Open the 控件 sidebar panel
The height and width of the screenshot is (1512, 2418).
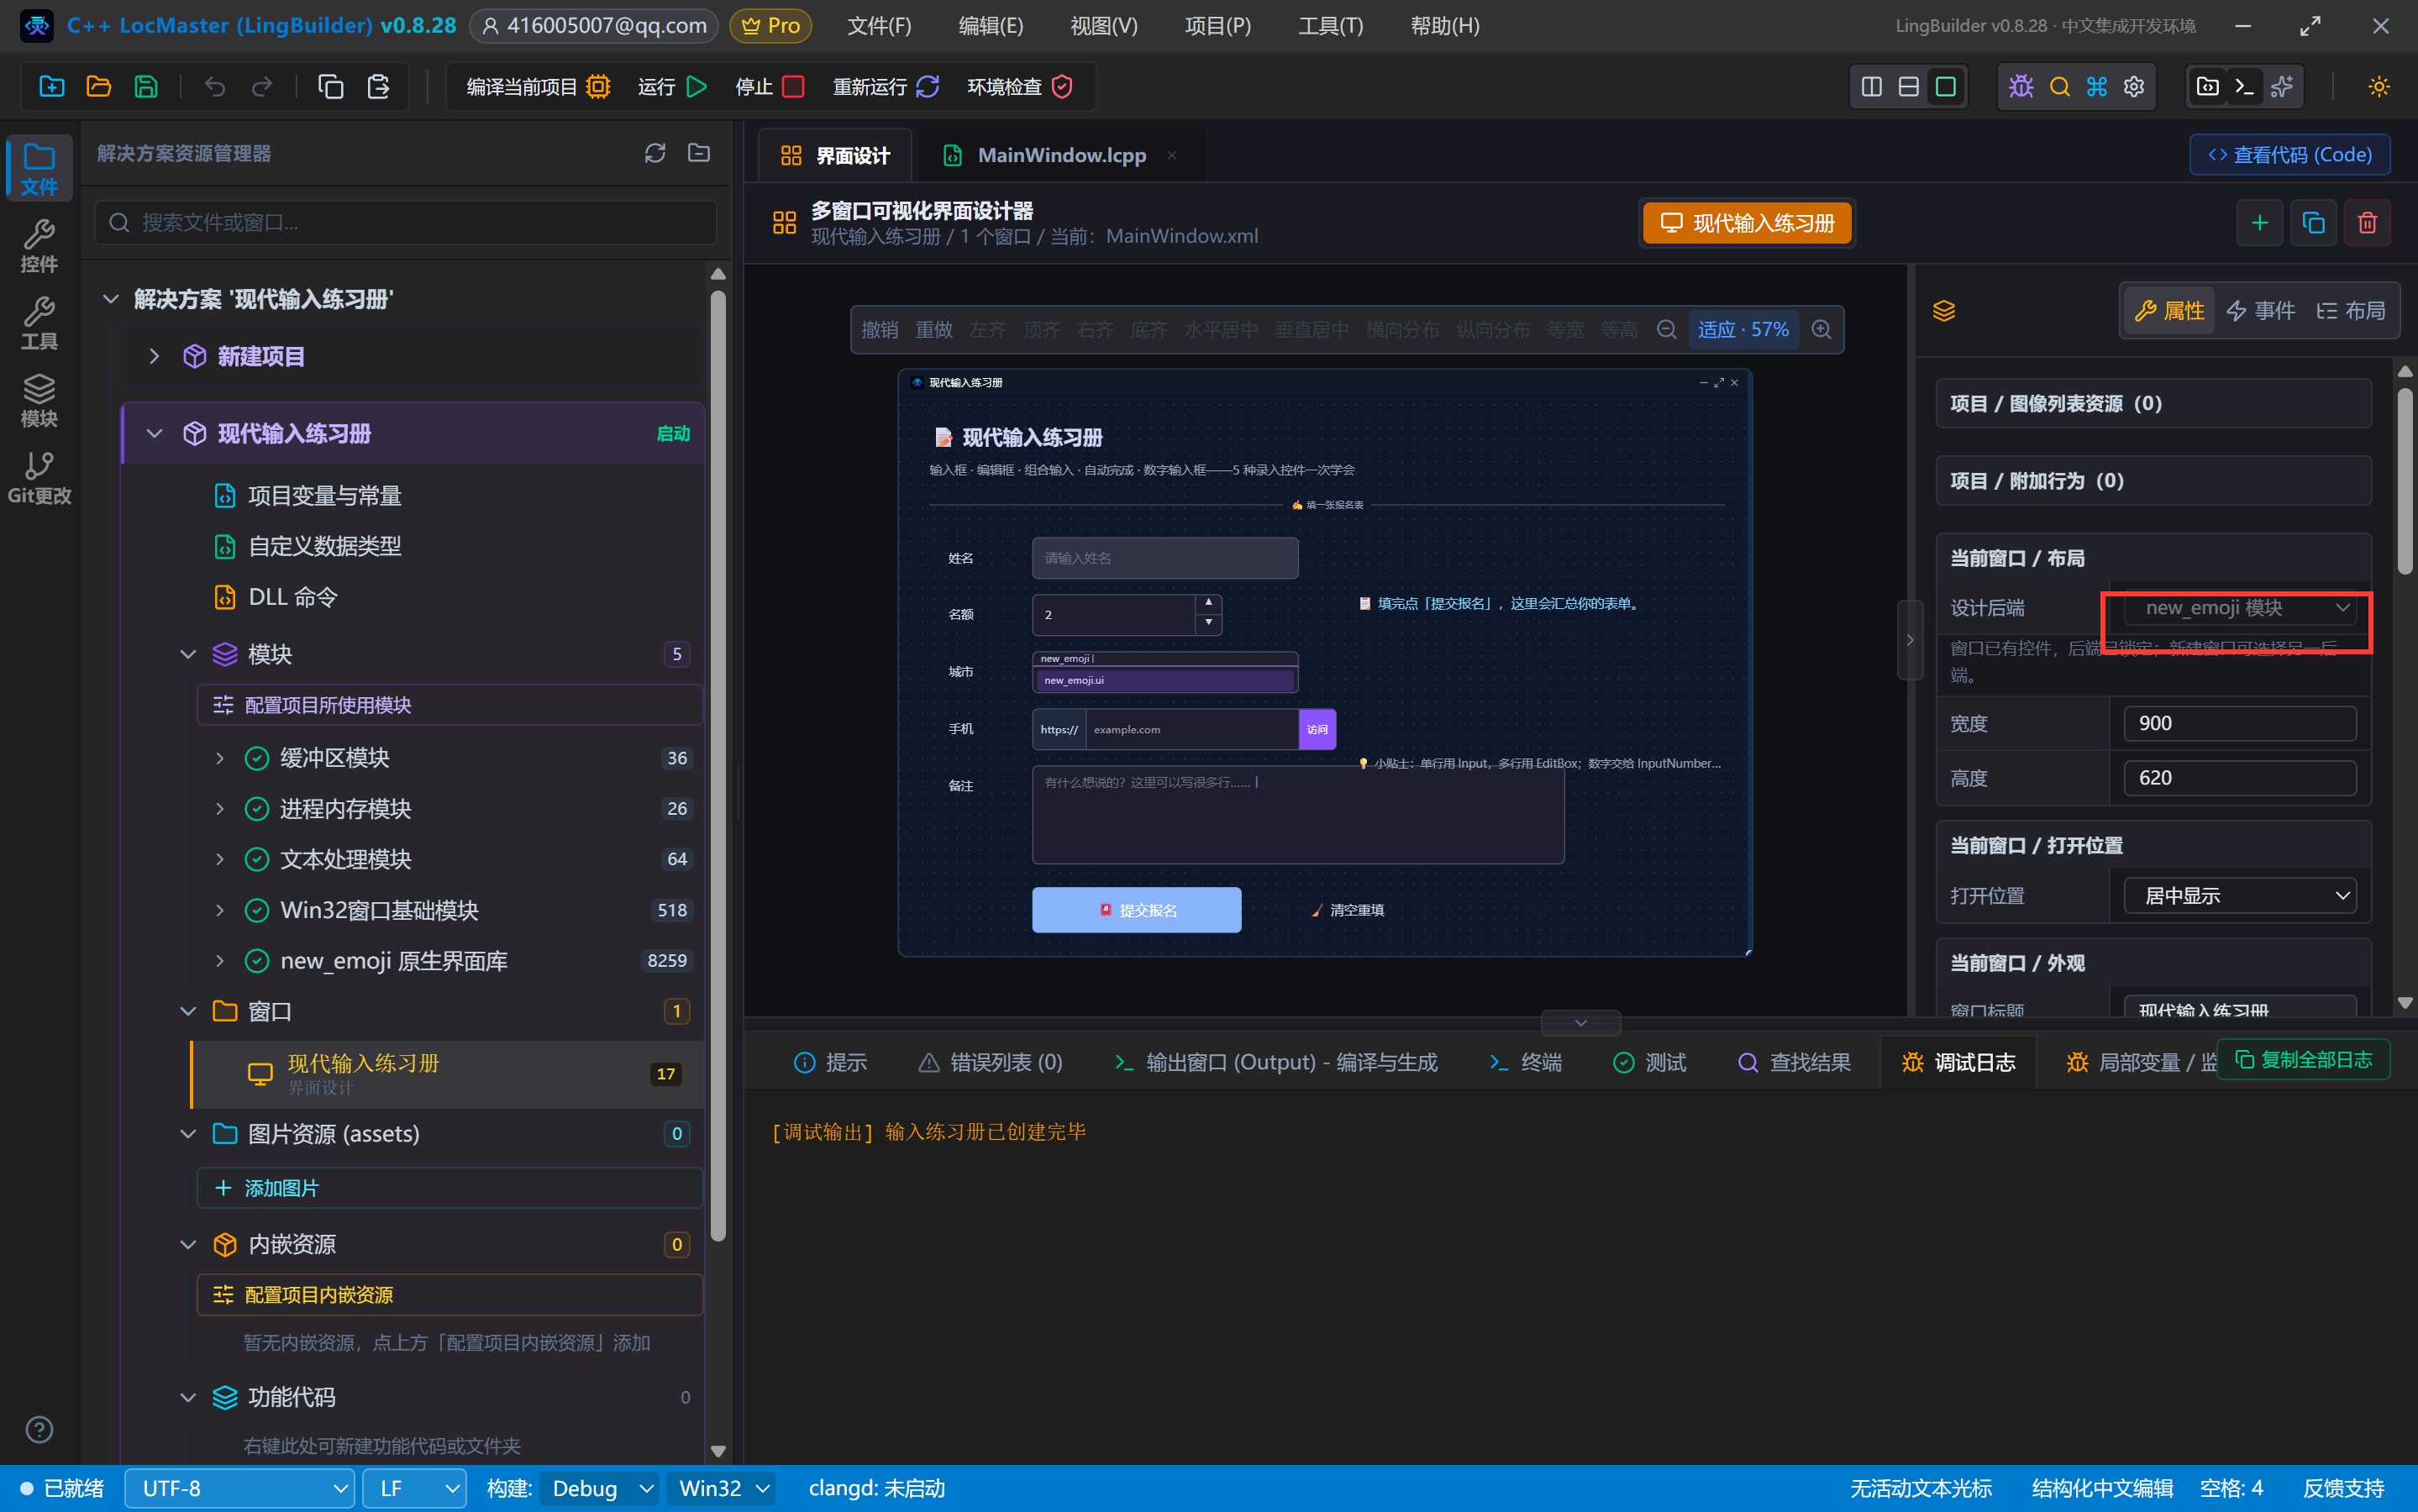click(x=39, y=246)
